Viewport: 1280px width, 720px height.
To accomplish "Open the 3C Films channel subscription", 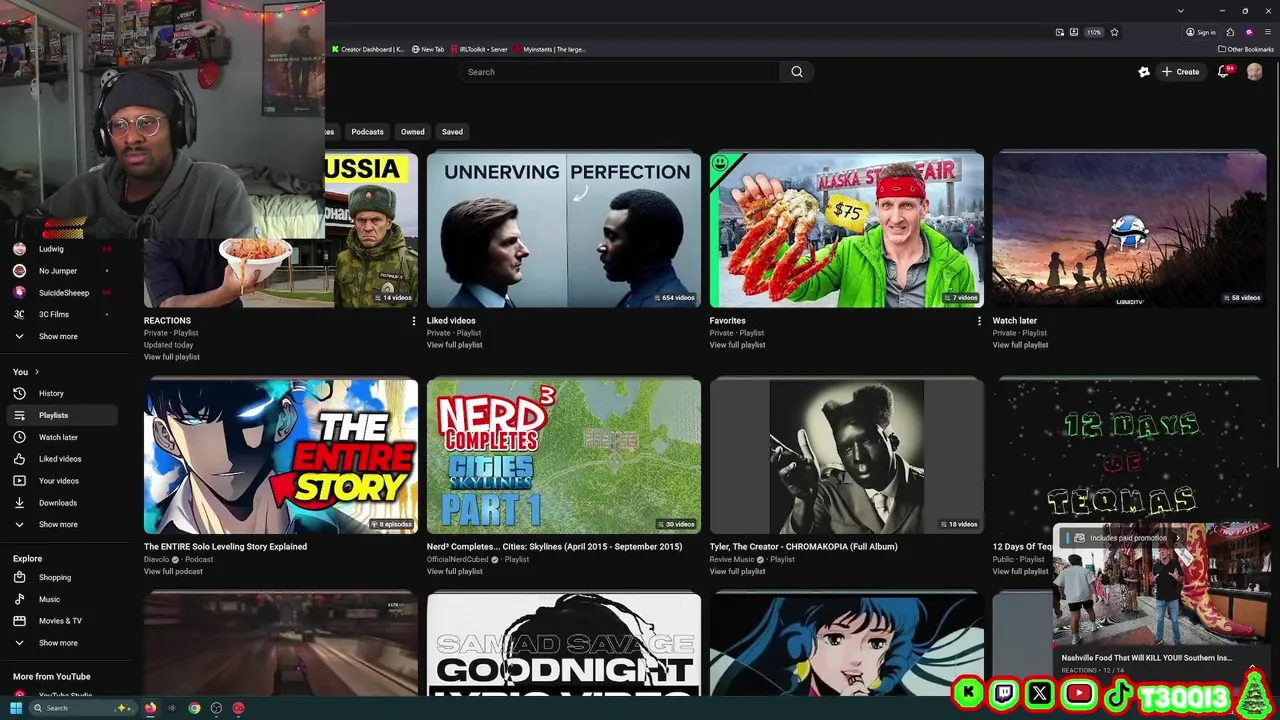I will pyautogui.click(x=64, y=315).
